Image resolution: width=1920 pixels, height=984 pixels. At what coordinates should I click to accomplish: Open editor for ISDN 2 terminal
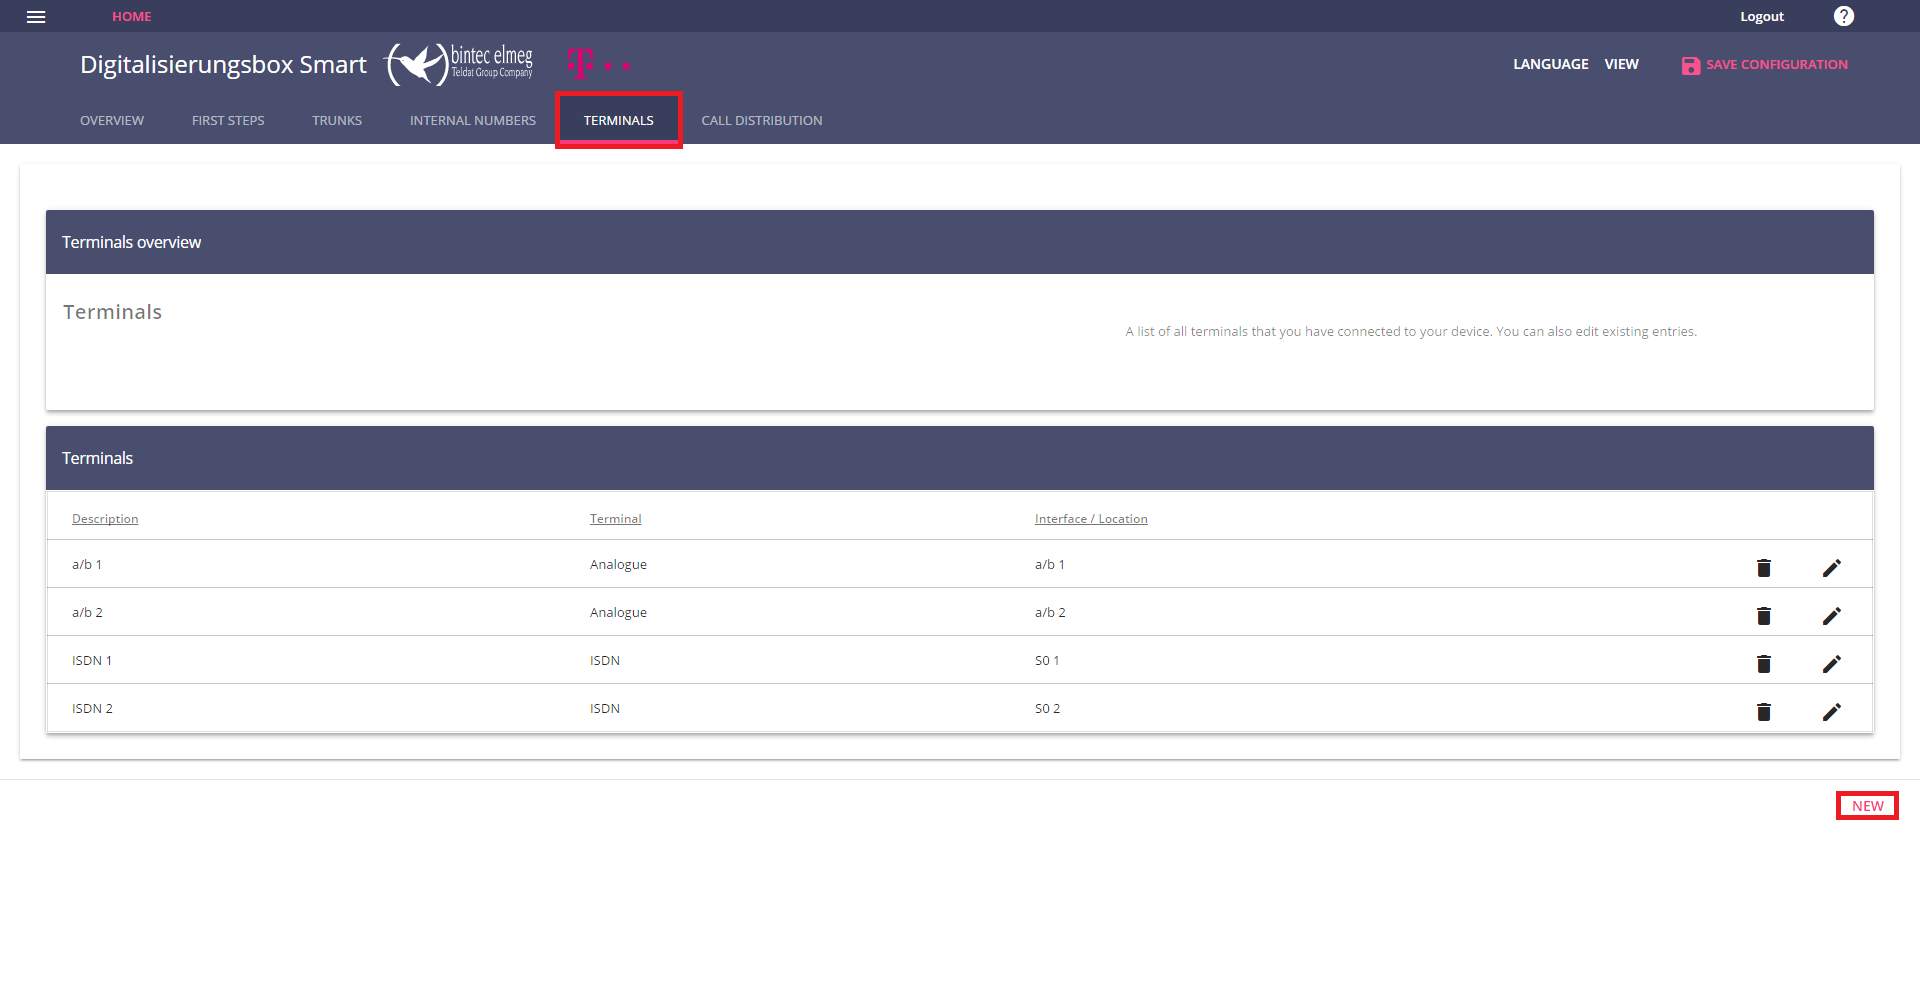click(x=1831, y=712)
